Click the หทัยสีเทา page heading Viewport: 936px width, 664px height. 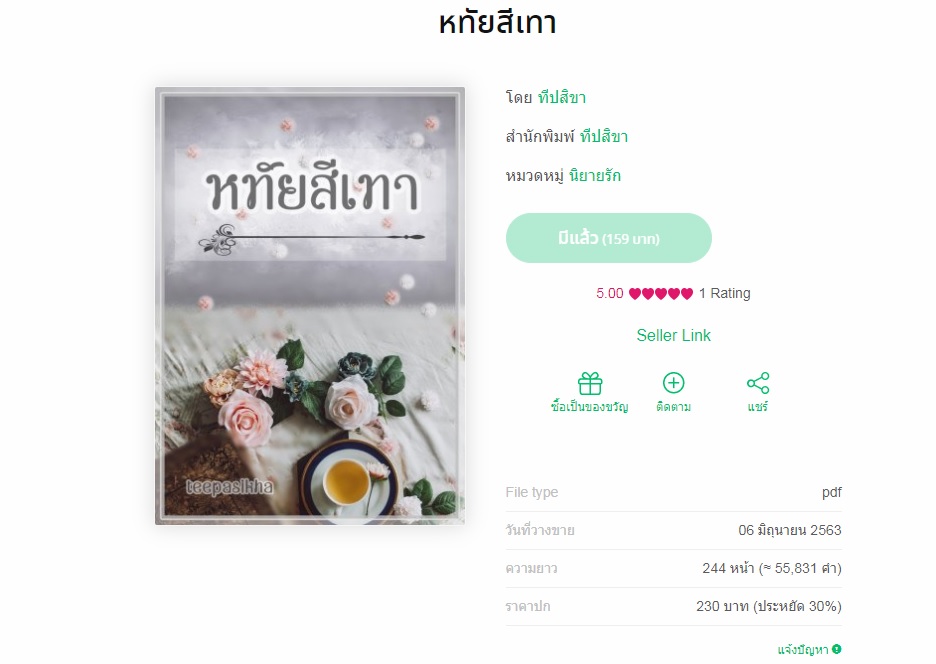click(x=497, y=24)
